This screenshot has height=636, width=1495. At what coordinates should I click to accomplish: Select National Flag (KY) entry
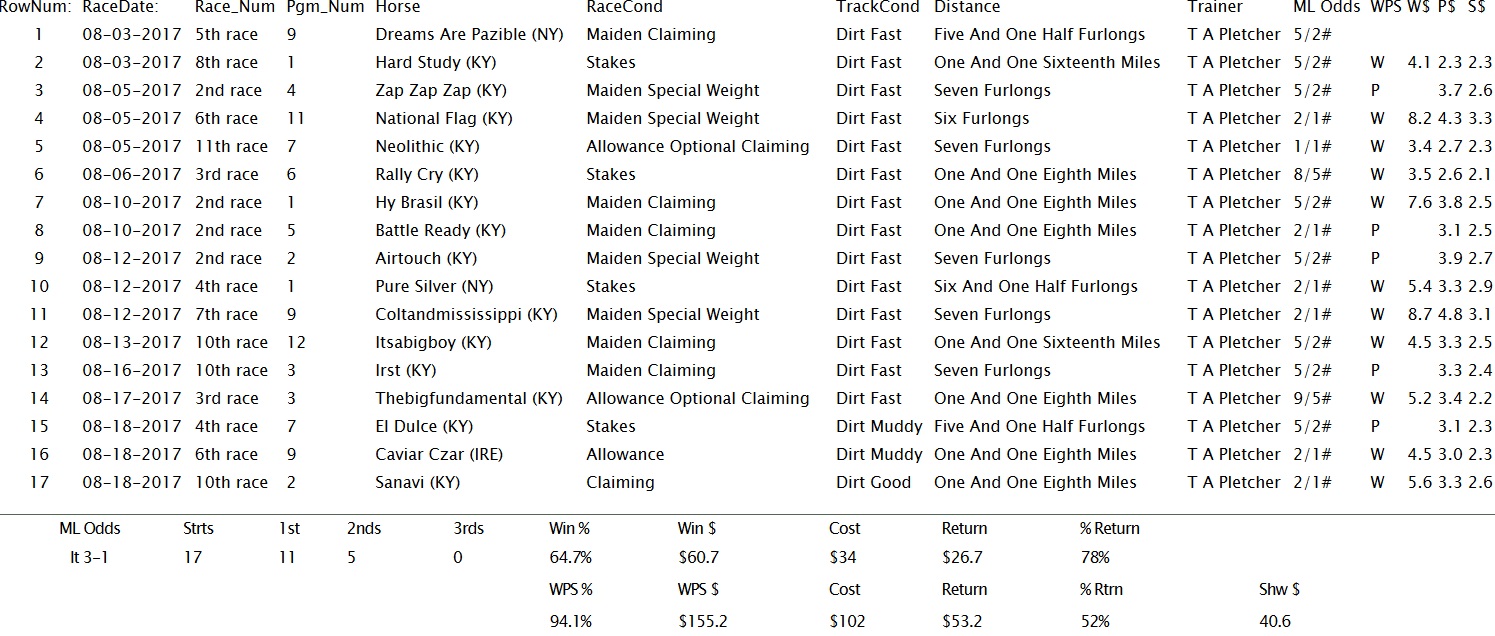(x=444, y=118)
